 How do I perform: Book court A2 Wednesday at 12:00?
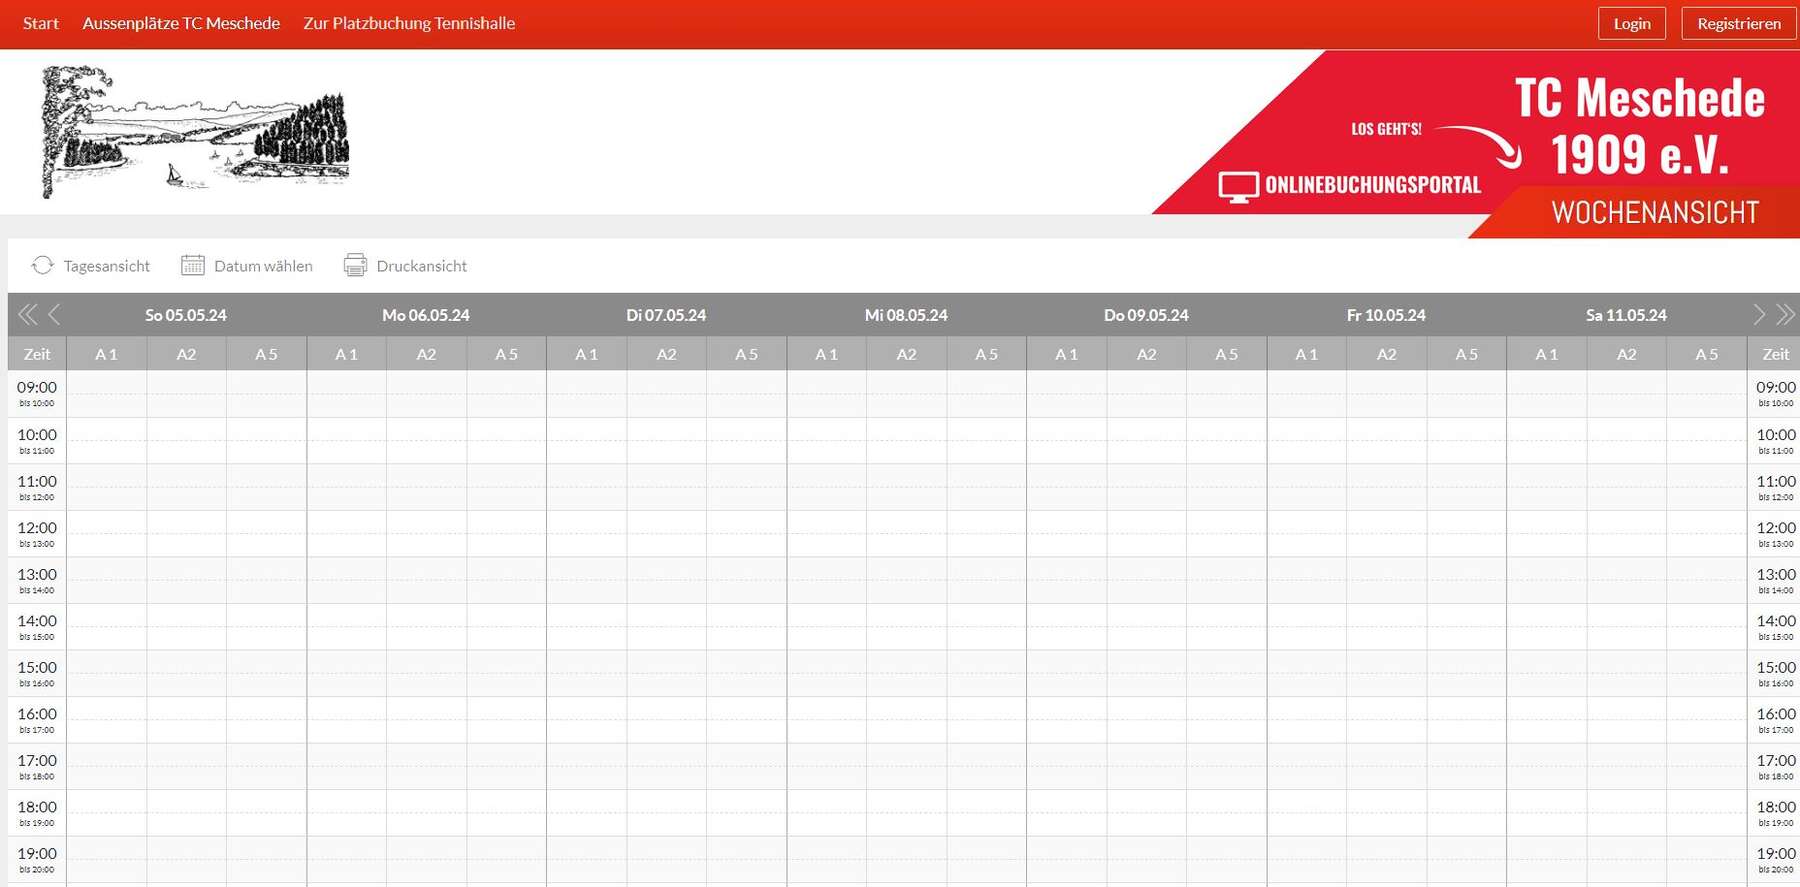click(906, 533)
